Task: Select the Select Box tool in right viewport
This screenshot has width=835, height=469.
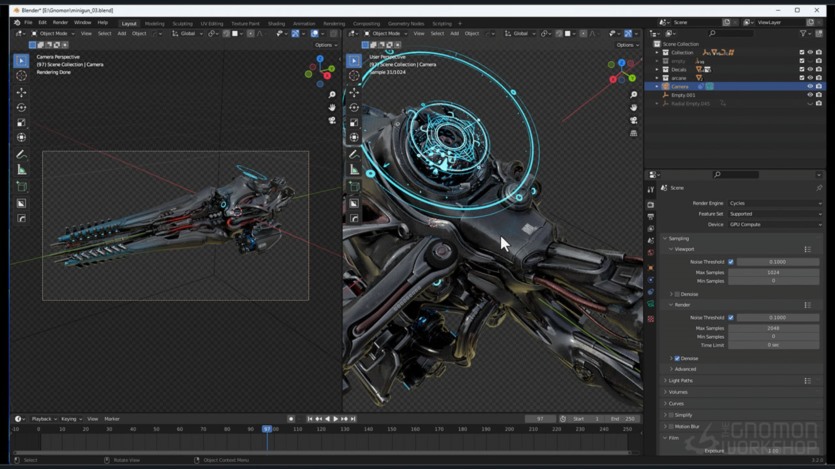Action: 354,61
